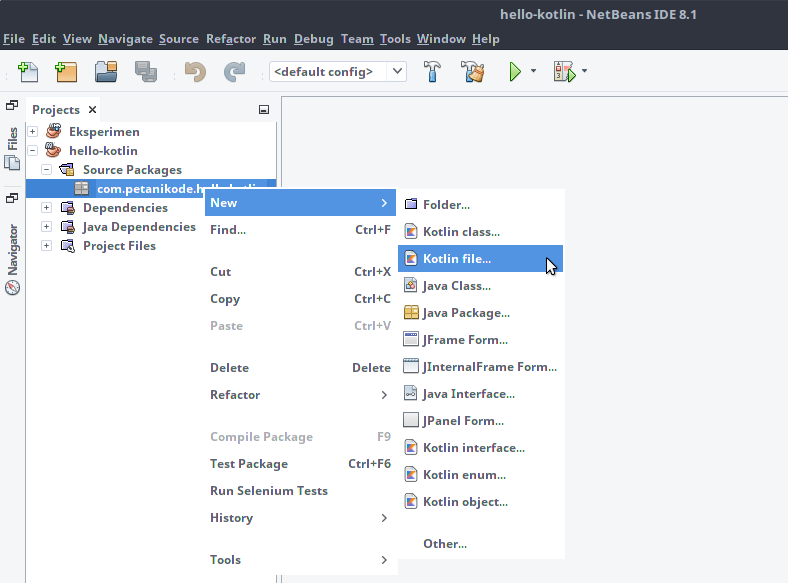
Task: Click the Open Project toolbar icon
Action: [106, 71]
